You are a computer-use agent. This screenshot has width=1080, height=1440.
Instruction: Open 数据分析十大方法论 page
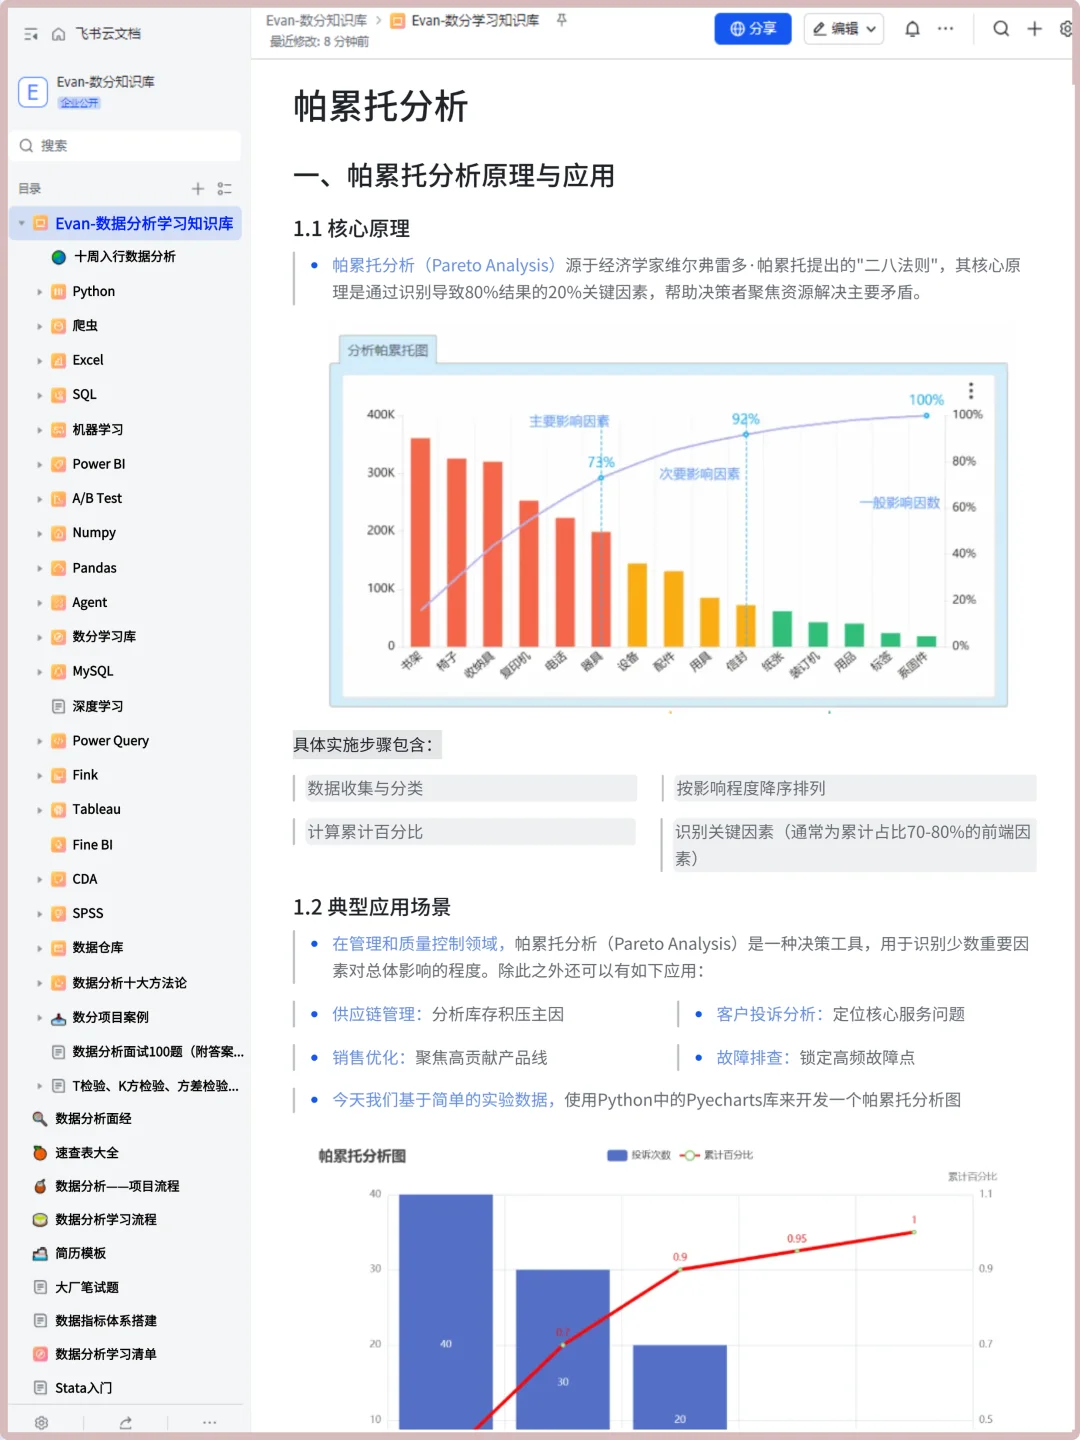[x=129, y=983]
